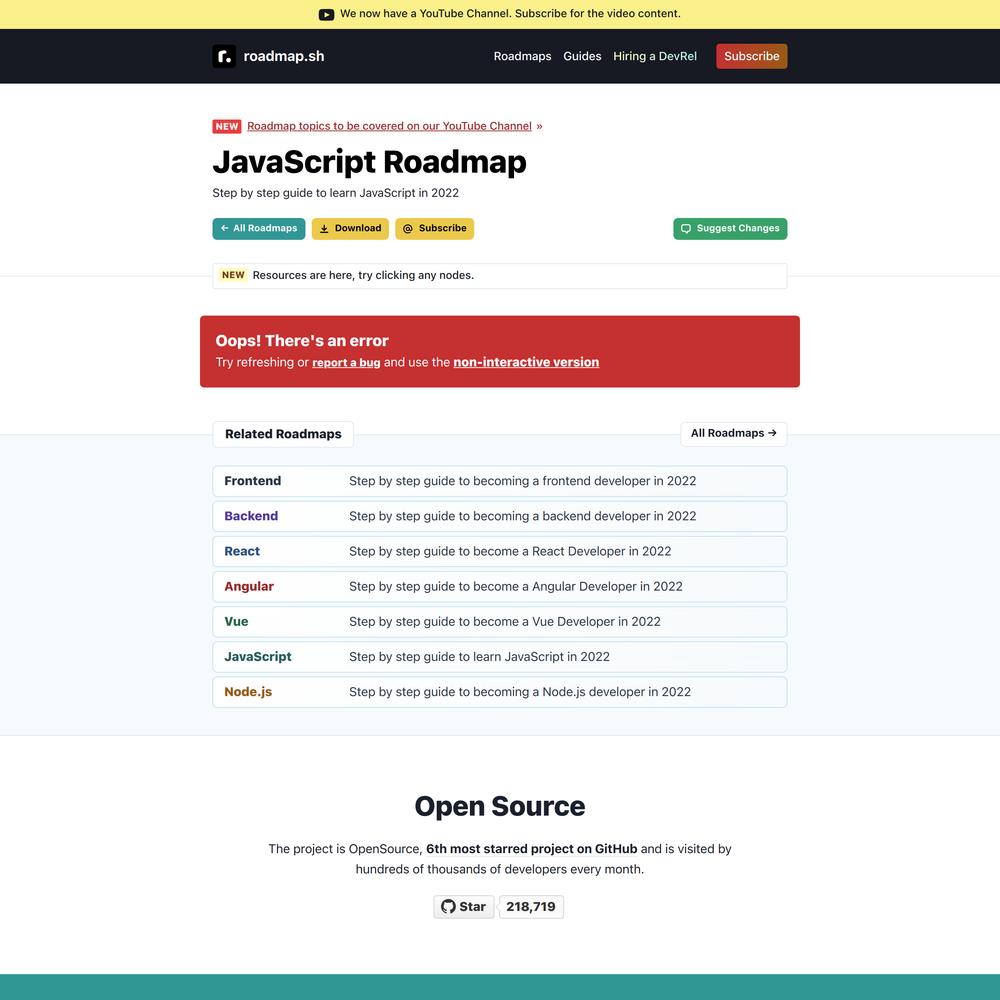
Task: Click the roadmap.sh logo icon
Action: [x=224, y=56]
